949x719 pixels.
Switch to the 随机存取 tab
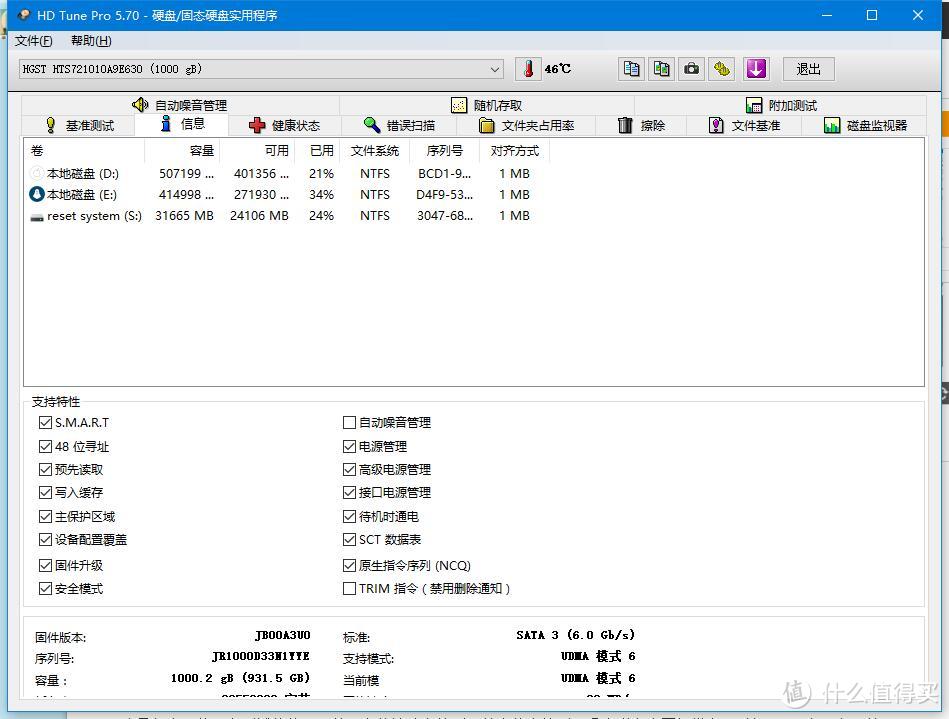[487, 105]
